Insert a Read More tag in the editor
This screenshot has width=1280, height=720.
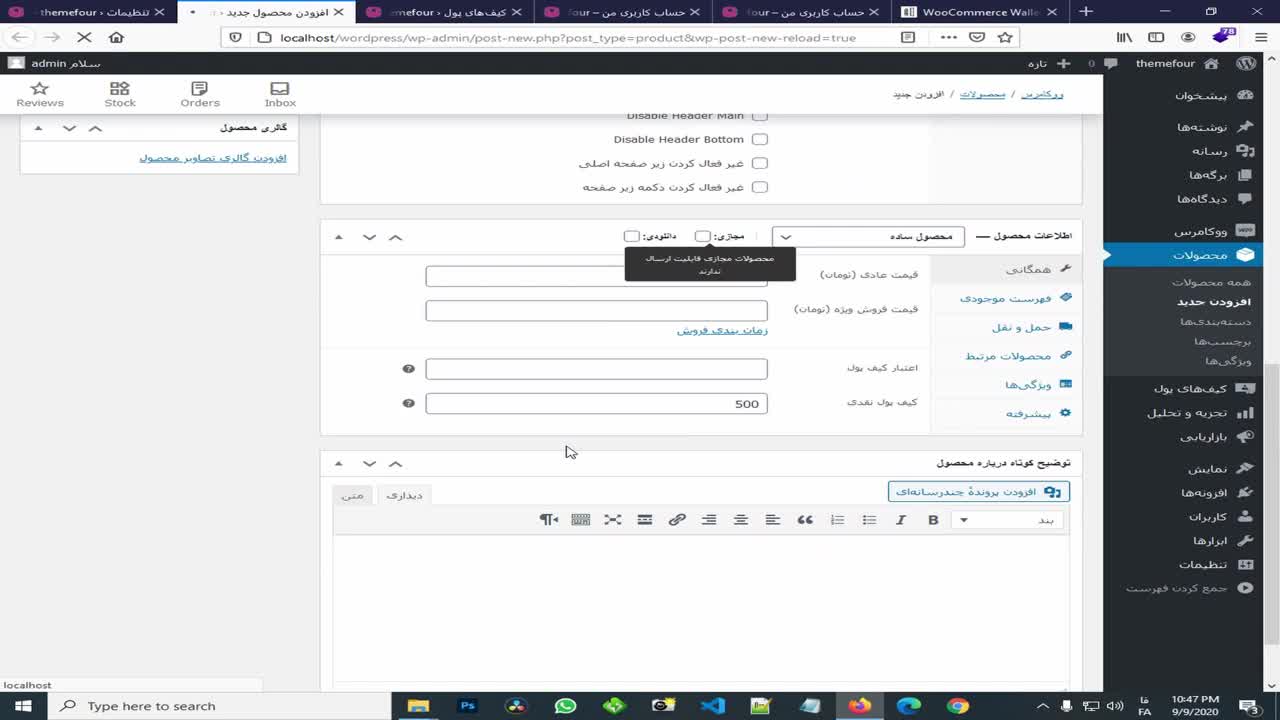pos(645,520)
